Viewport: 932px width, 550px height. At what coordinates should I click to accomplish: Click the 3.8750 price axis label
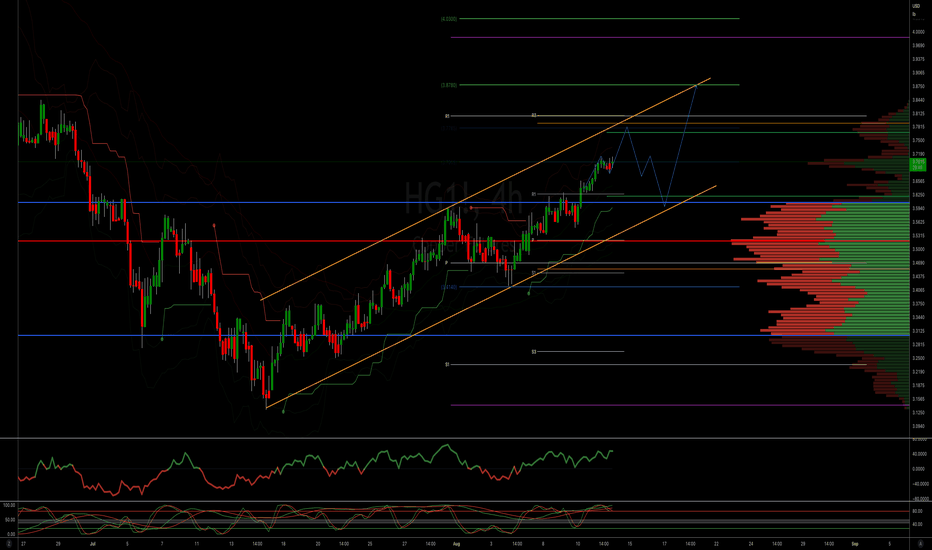tap(918, 86)
